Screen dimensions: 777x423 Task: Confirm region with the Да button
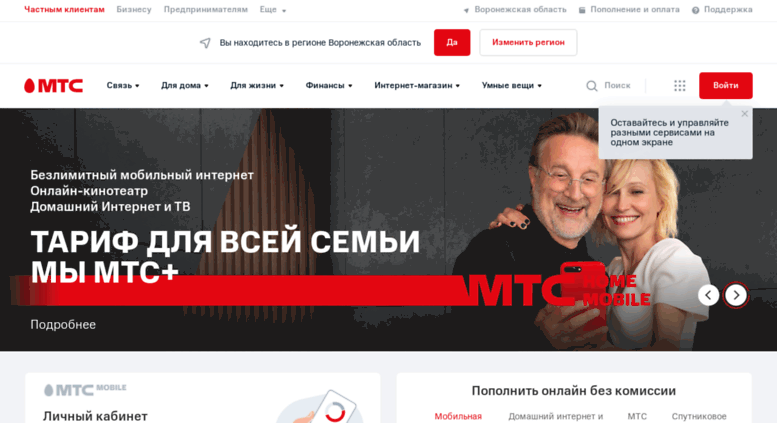click(x=452, y=43)
